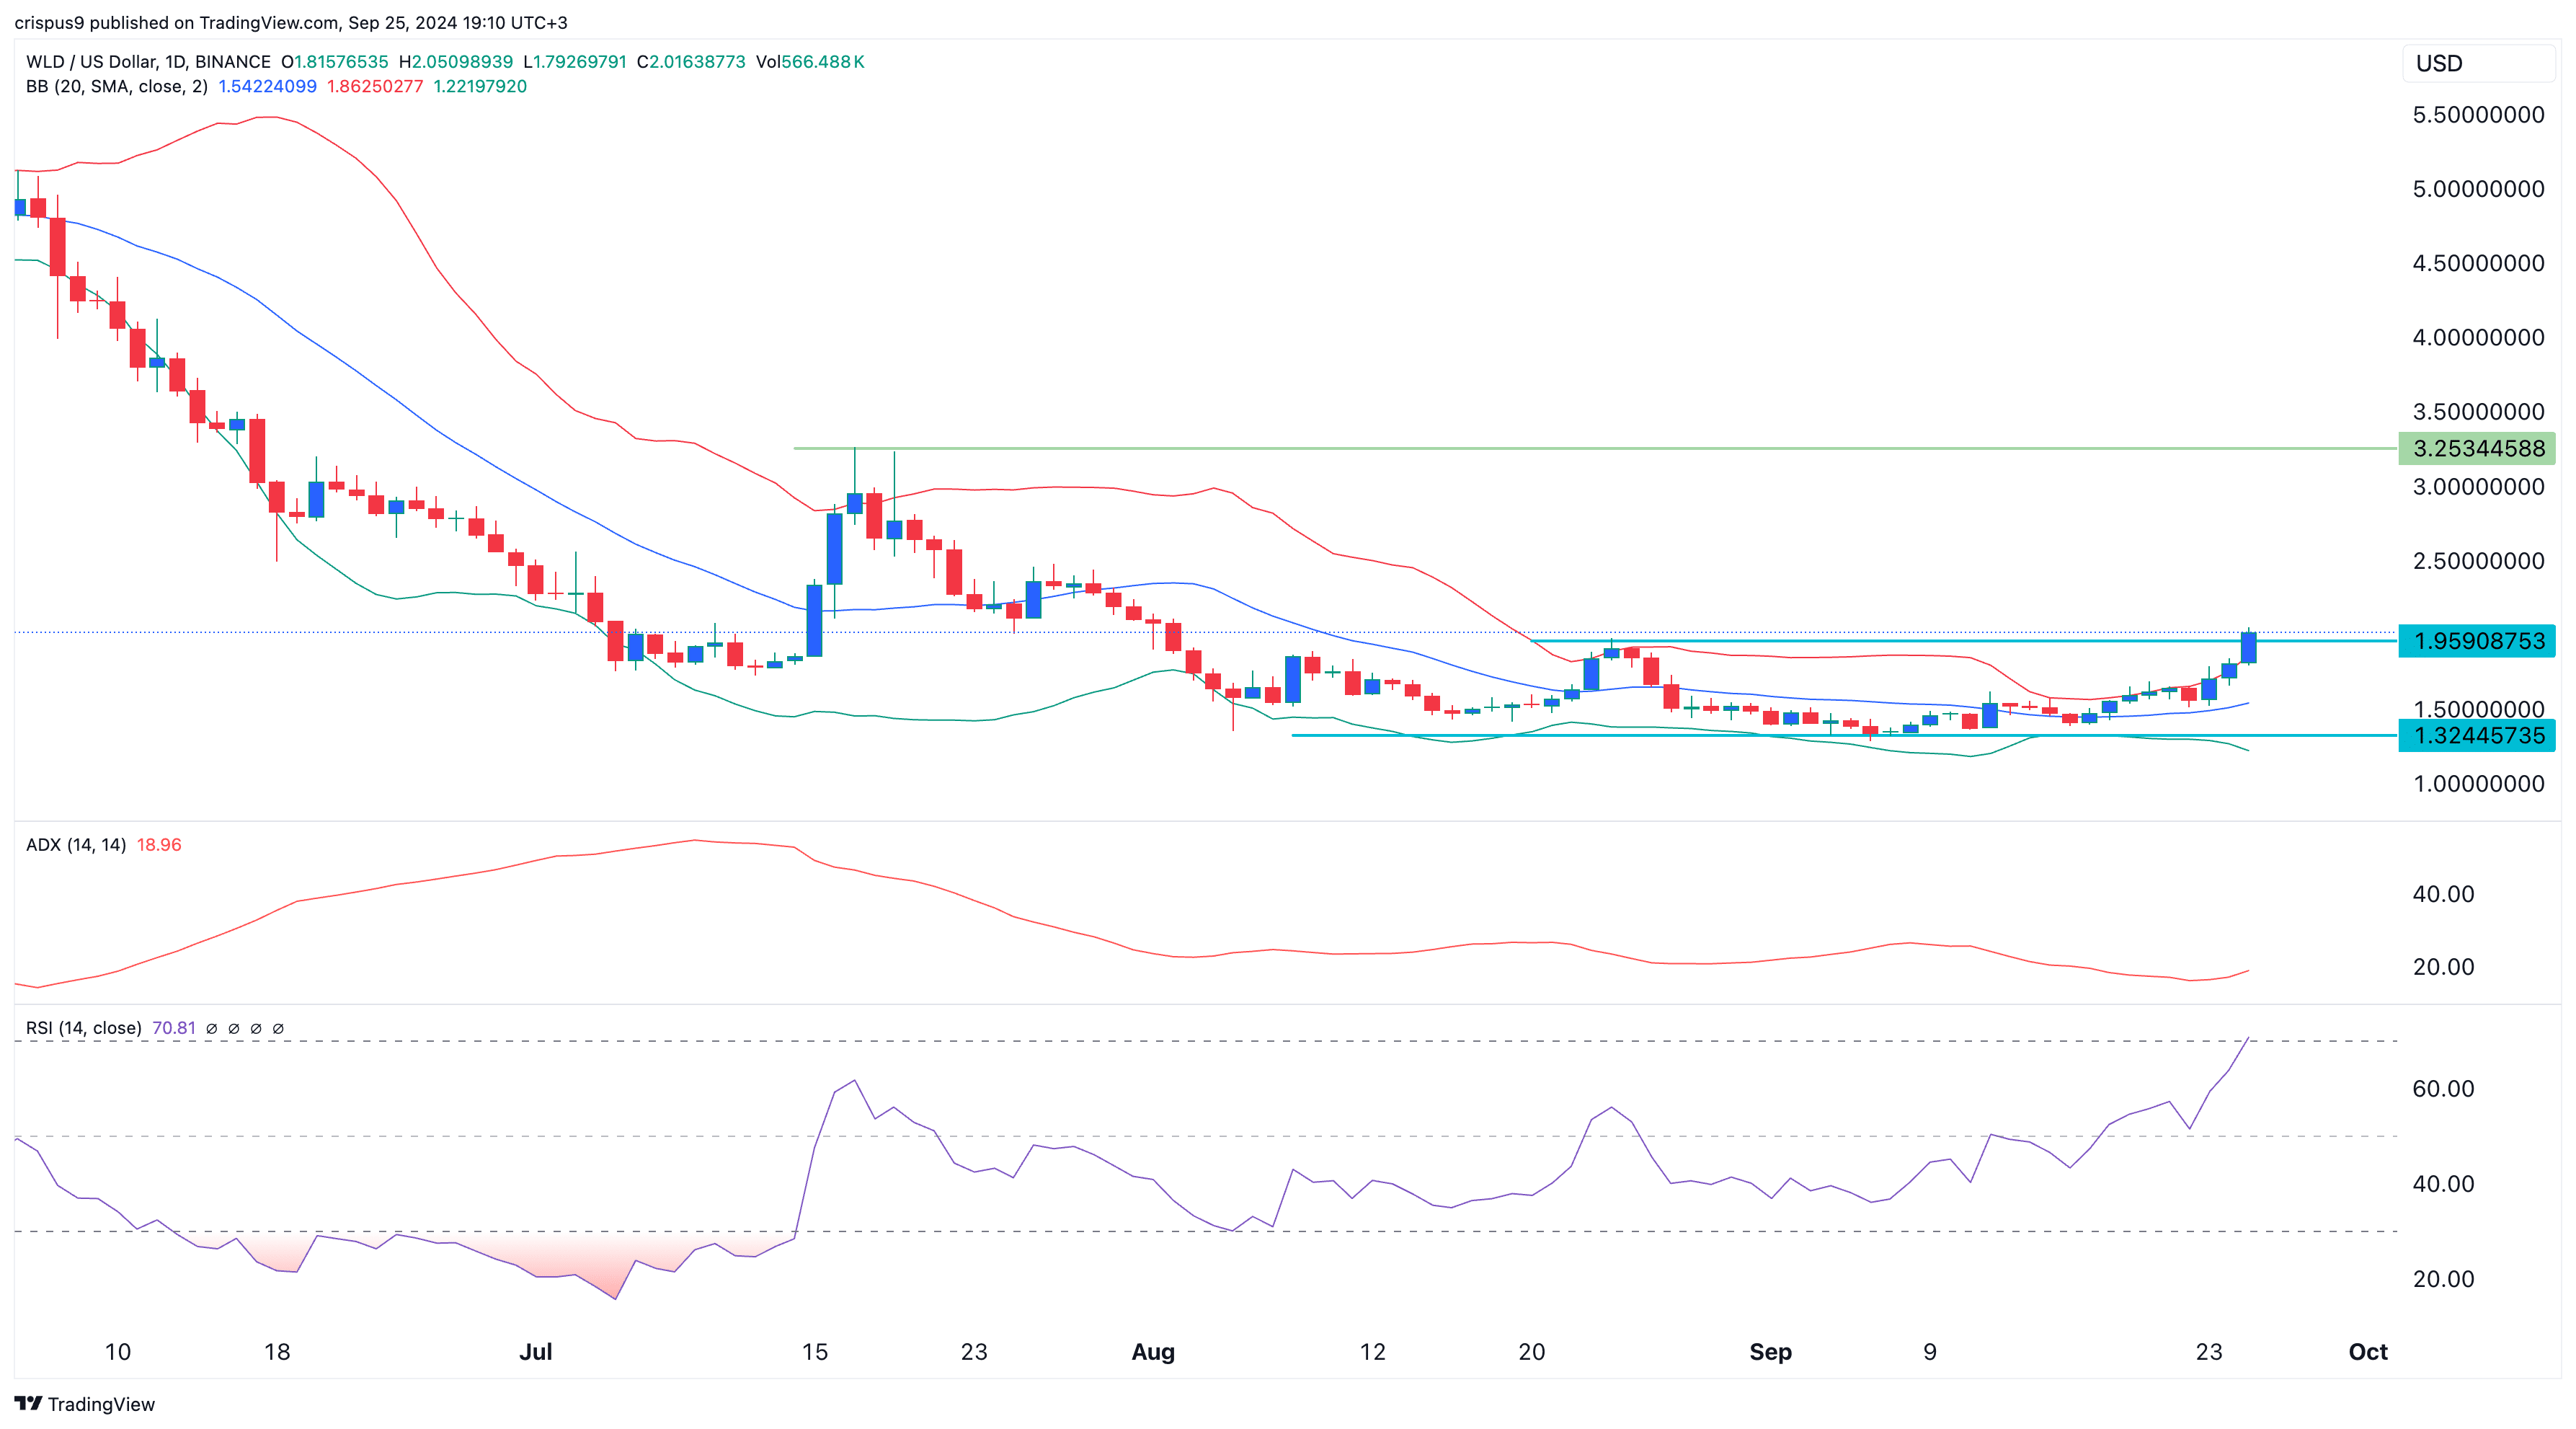Click the Aug label on time axis

(1153, 1352)
